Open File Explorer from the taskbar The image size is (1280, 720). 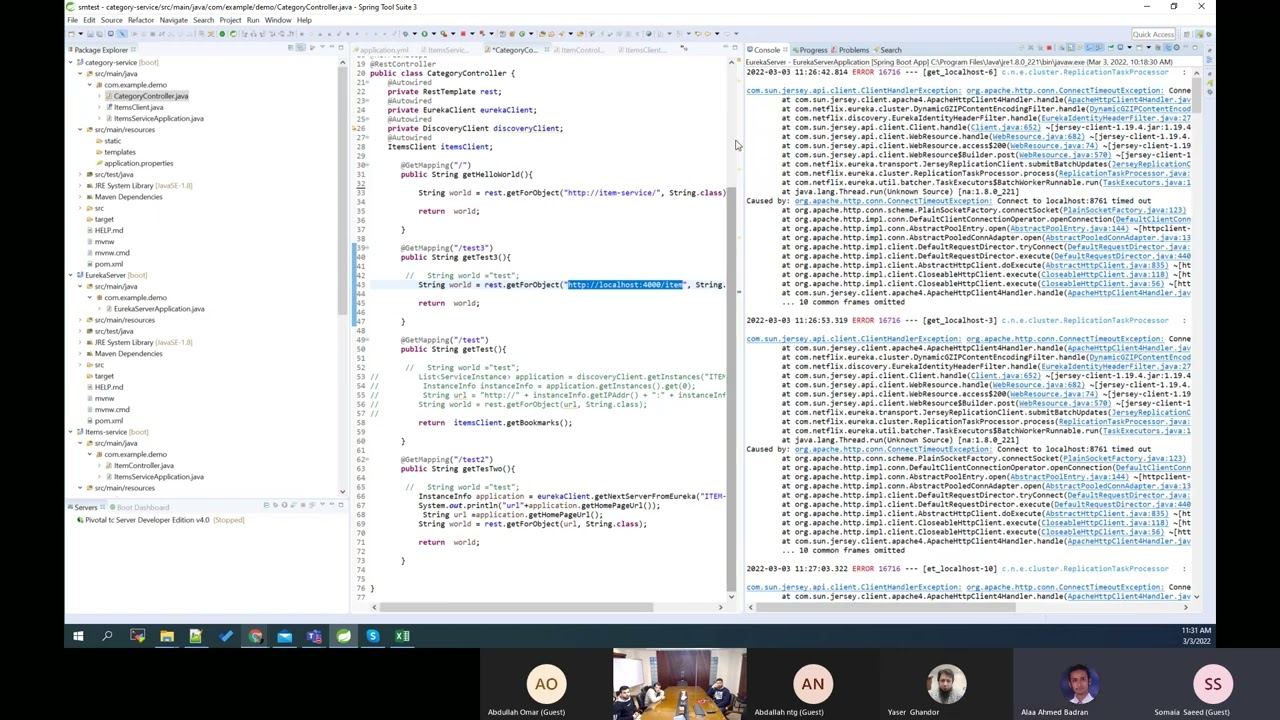(167, 636)
